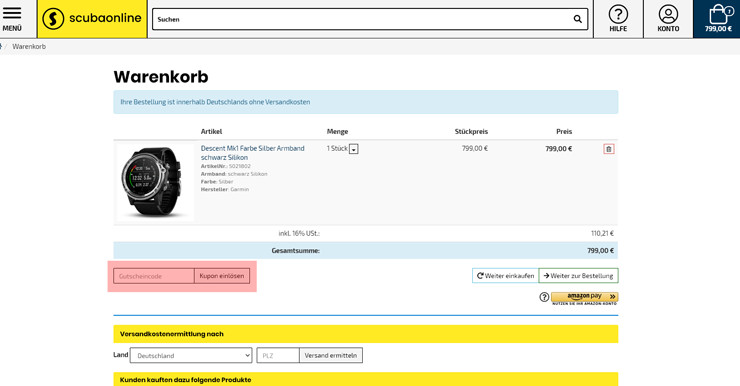Go to scubaonline home via logo
This screenshot has width=740, height=386.
(x=92, y=19)
